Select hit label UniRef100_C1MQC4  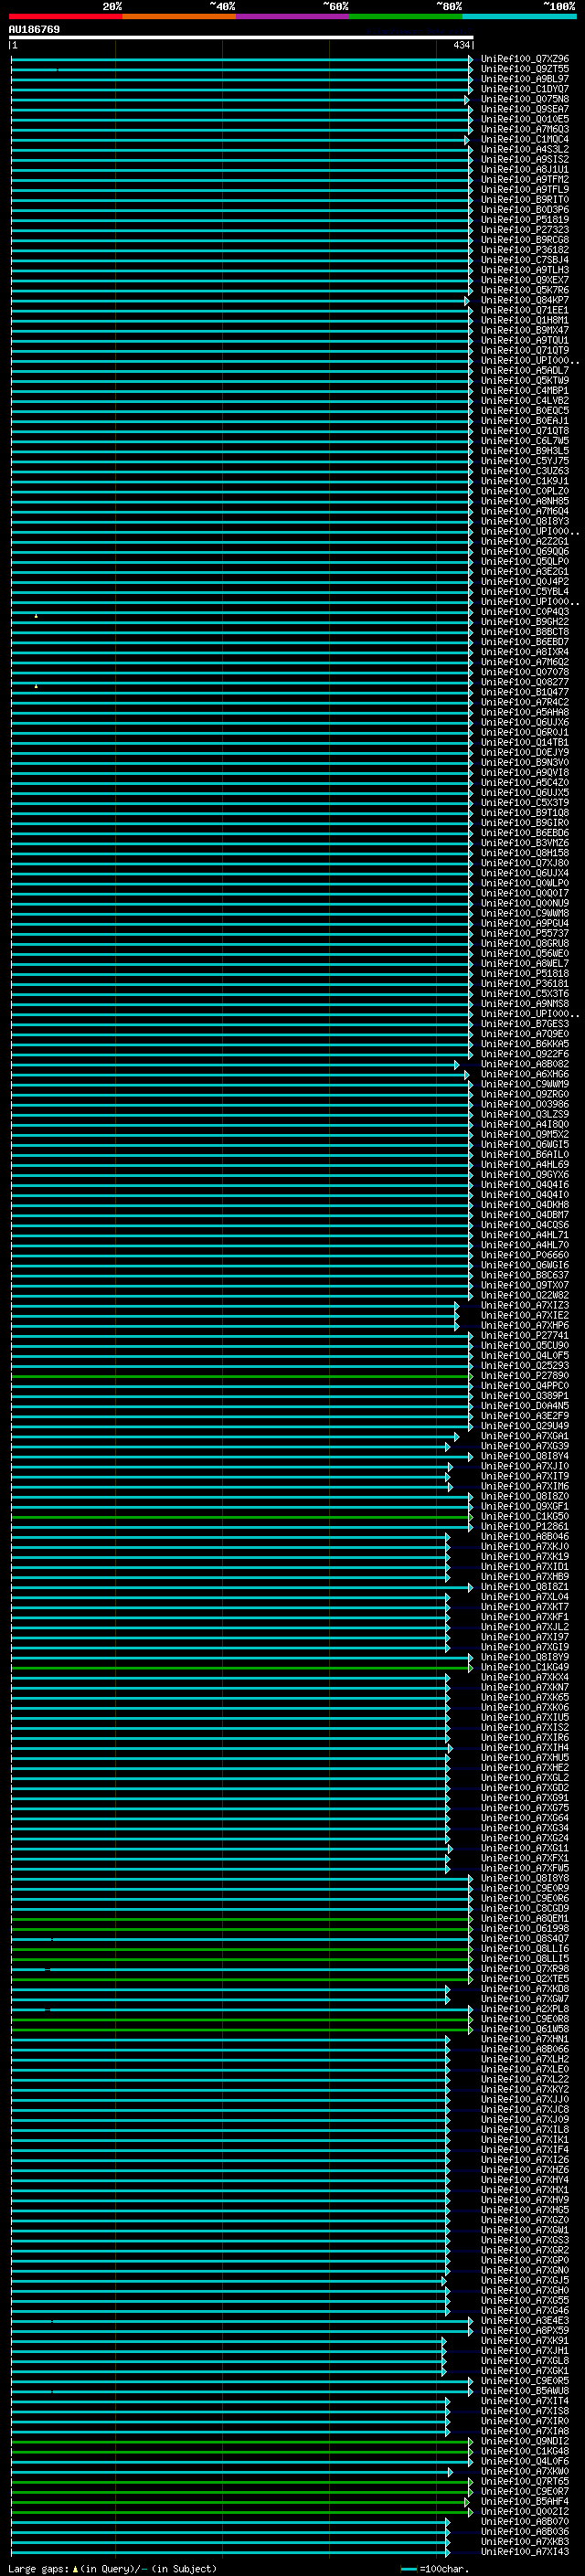tap(525, 139)
